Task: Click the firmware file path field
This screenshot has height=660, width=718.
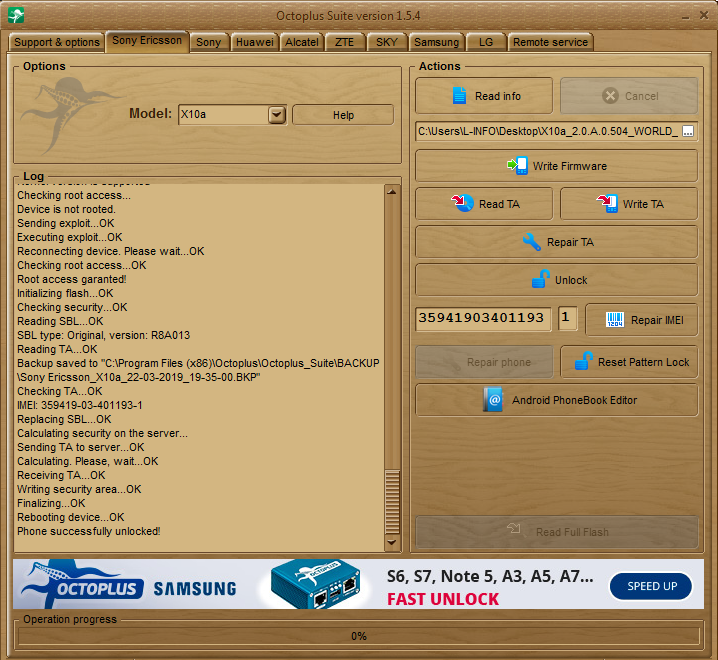Action: 549,131
